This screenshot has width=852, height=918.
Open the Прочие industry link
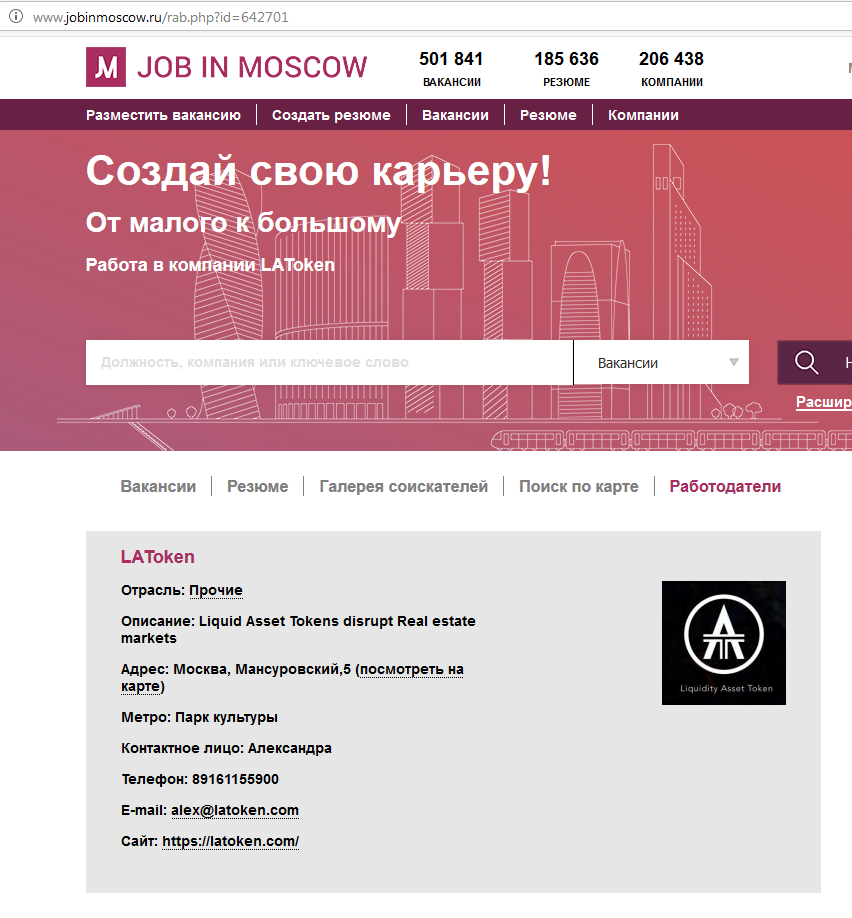[215, 590]
